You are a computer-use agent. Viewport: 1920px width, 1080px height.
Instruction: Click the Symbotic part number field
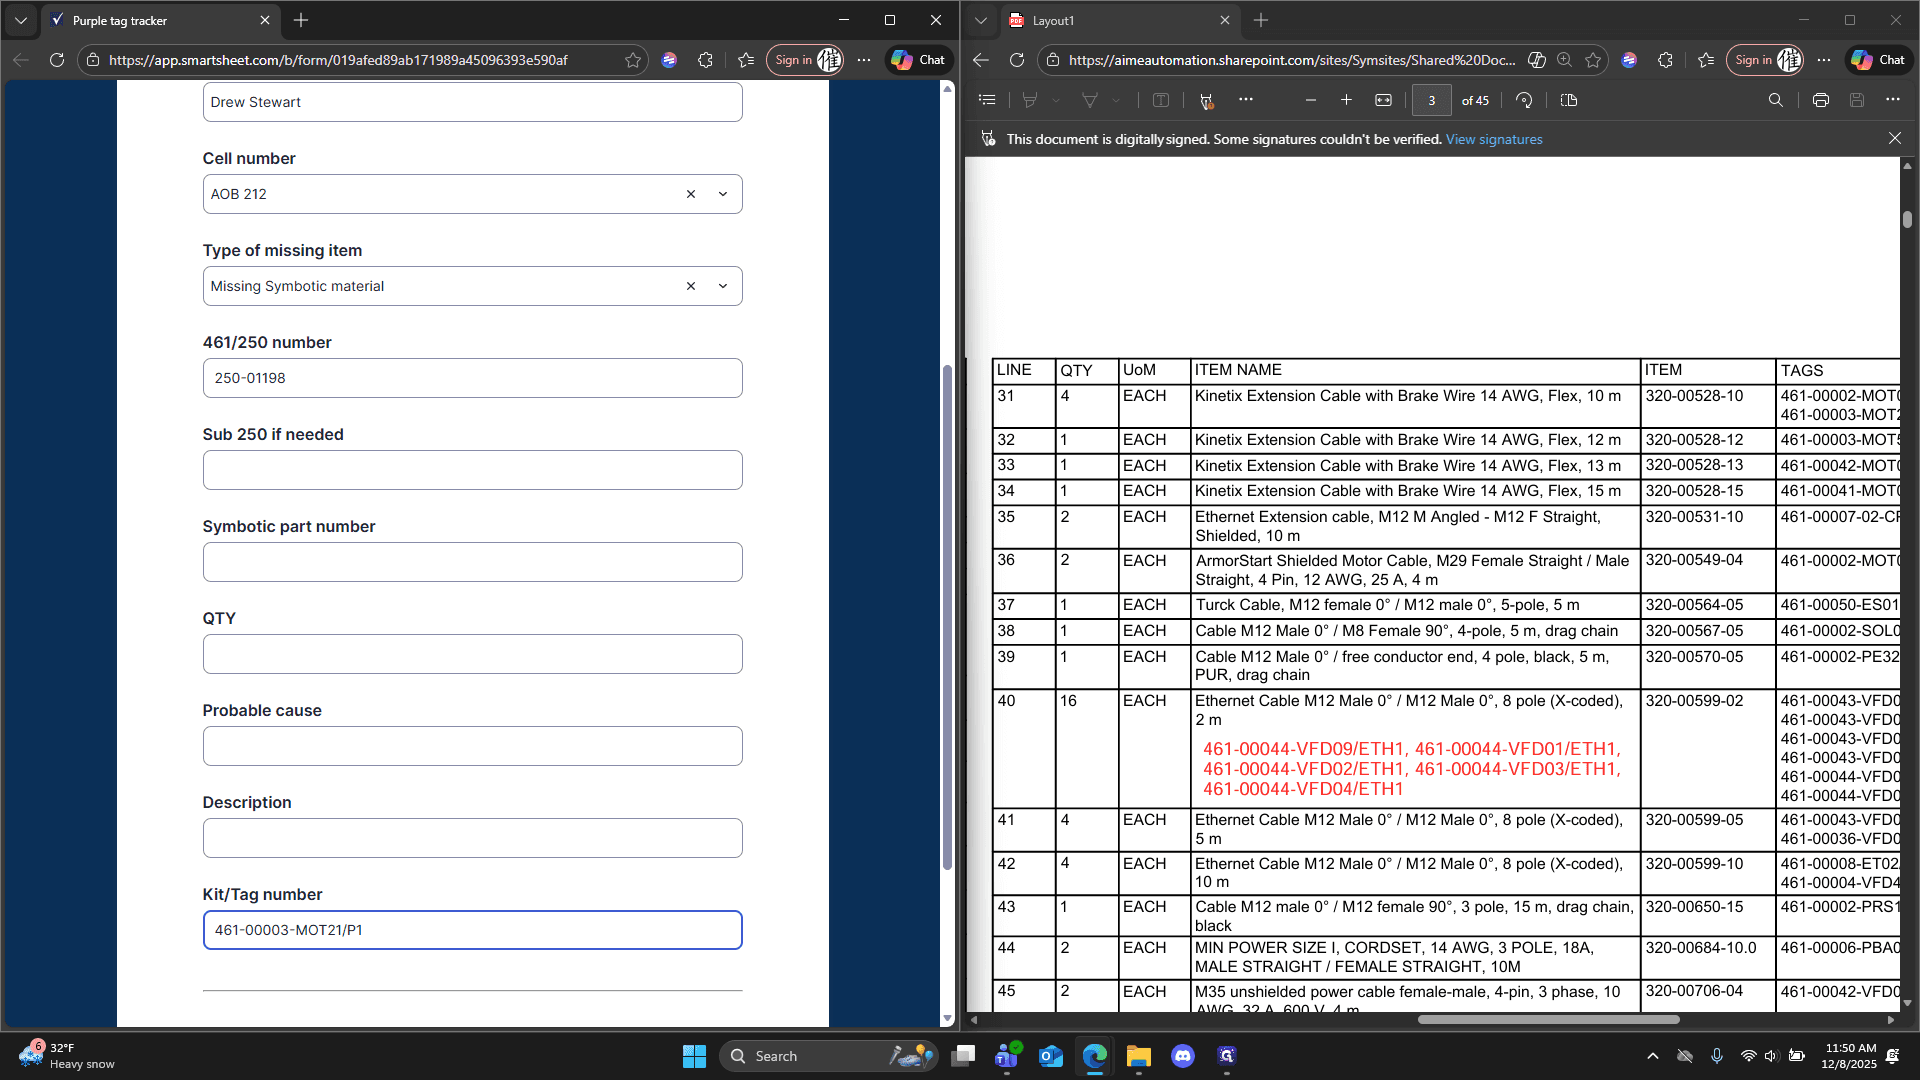472,562
